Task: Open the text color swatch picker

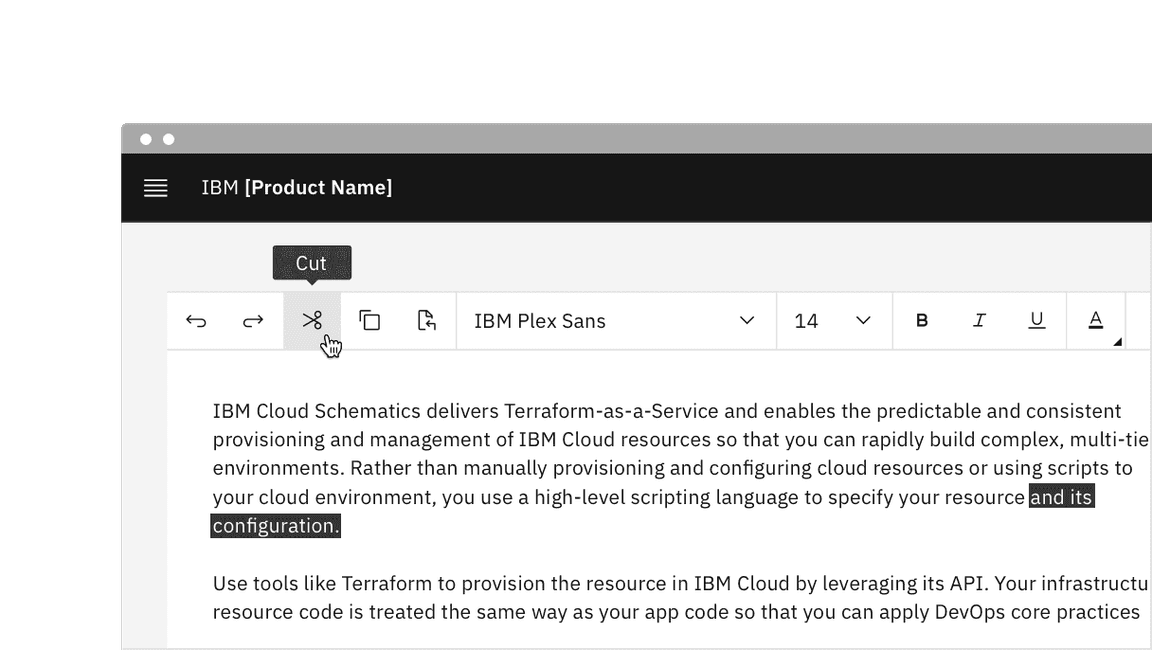Action: [x=1095, y=320]
